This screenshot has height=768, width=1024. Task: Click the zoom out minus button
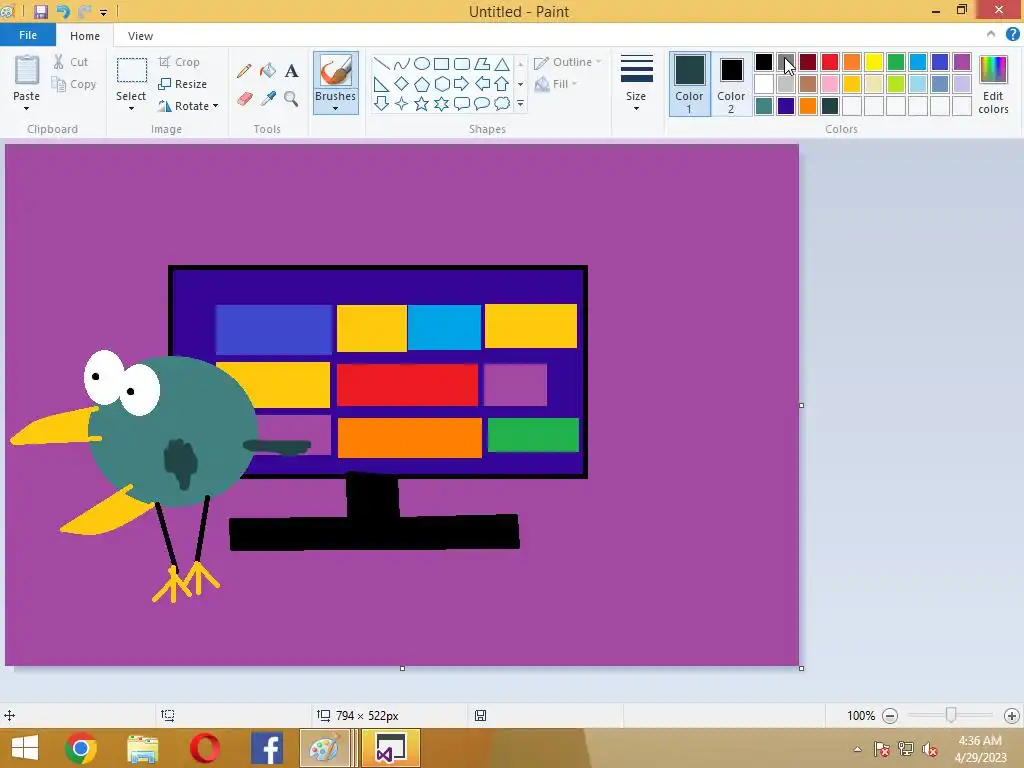[x=889, y=716]
